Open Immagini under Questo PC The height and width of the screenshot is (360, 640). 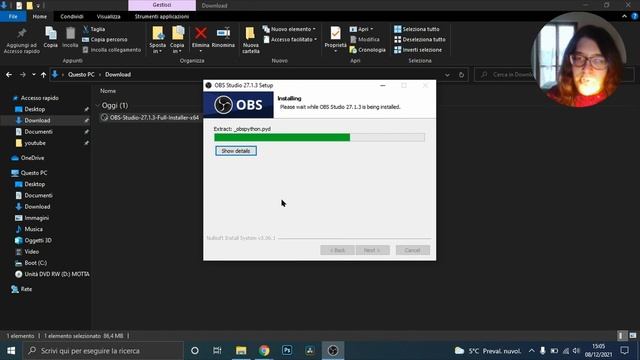pyautogui.click(x=37, y=218)
